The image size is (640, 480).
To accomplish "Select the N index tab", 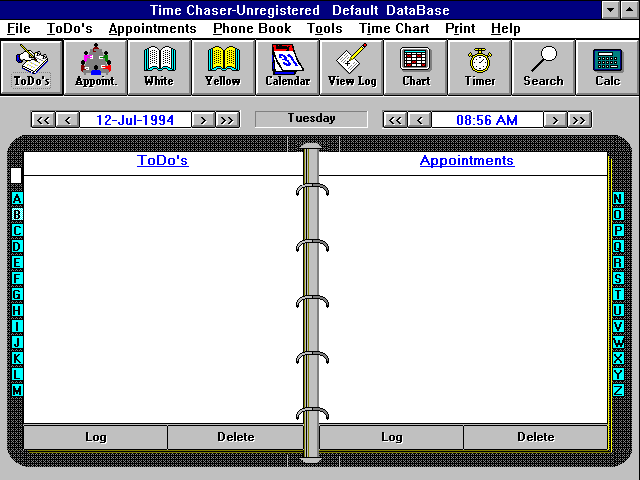I will point(618,199).
